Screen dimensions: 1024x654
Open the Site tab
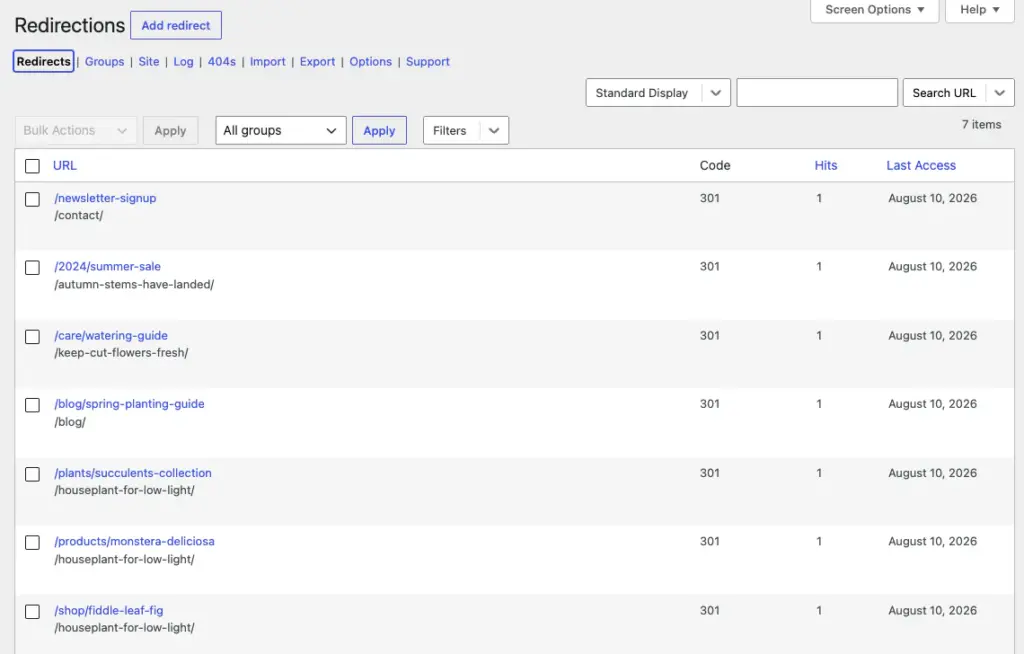click(149, 61)
